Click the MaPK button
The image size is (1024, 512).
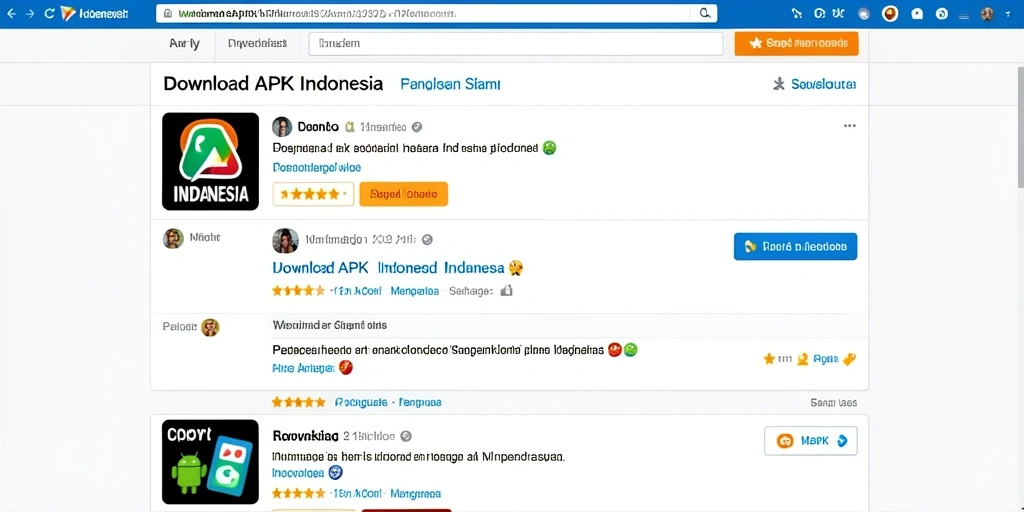coord(810,441)
